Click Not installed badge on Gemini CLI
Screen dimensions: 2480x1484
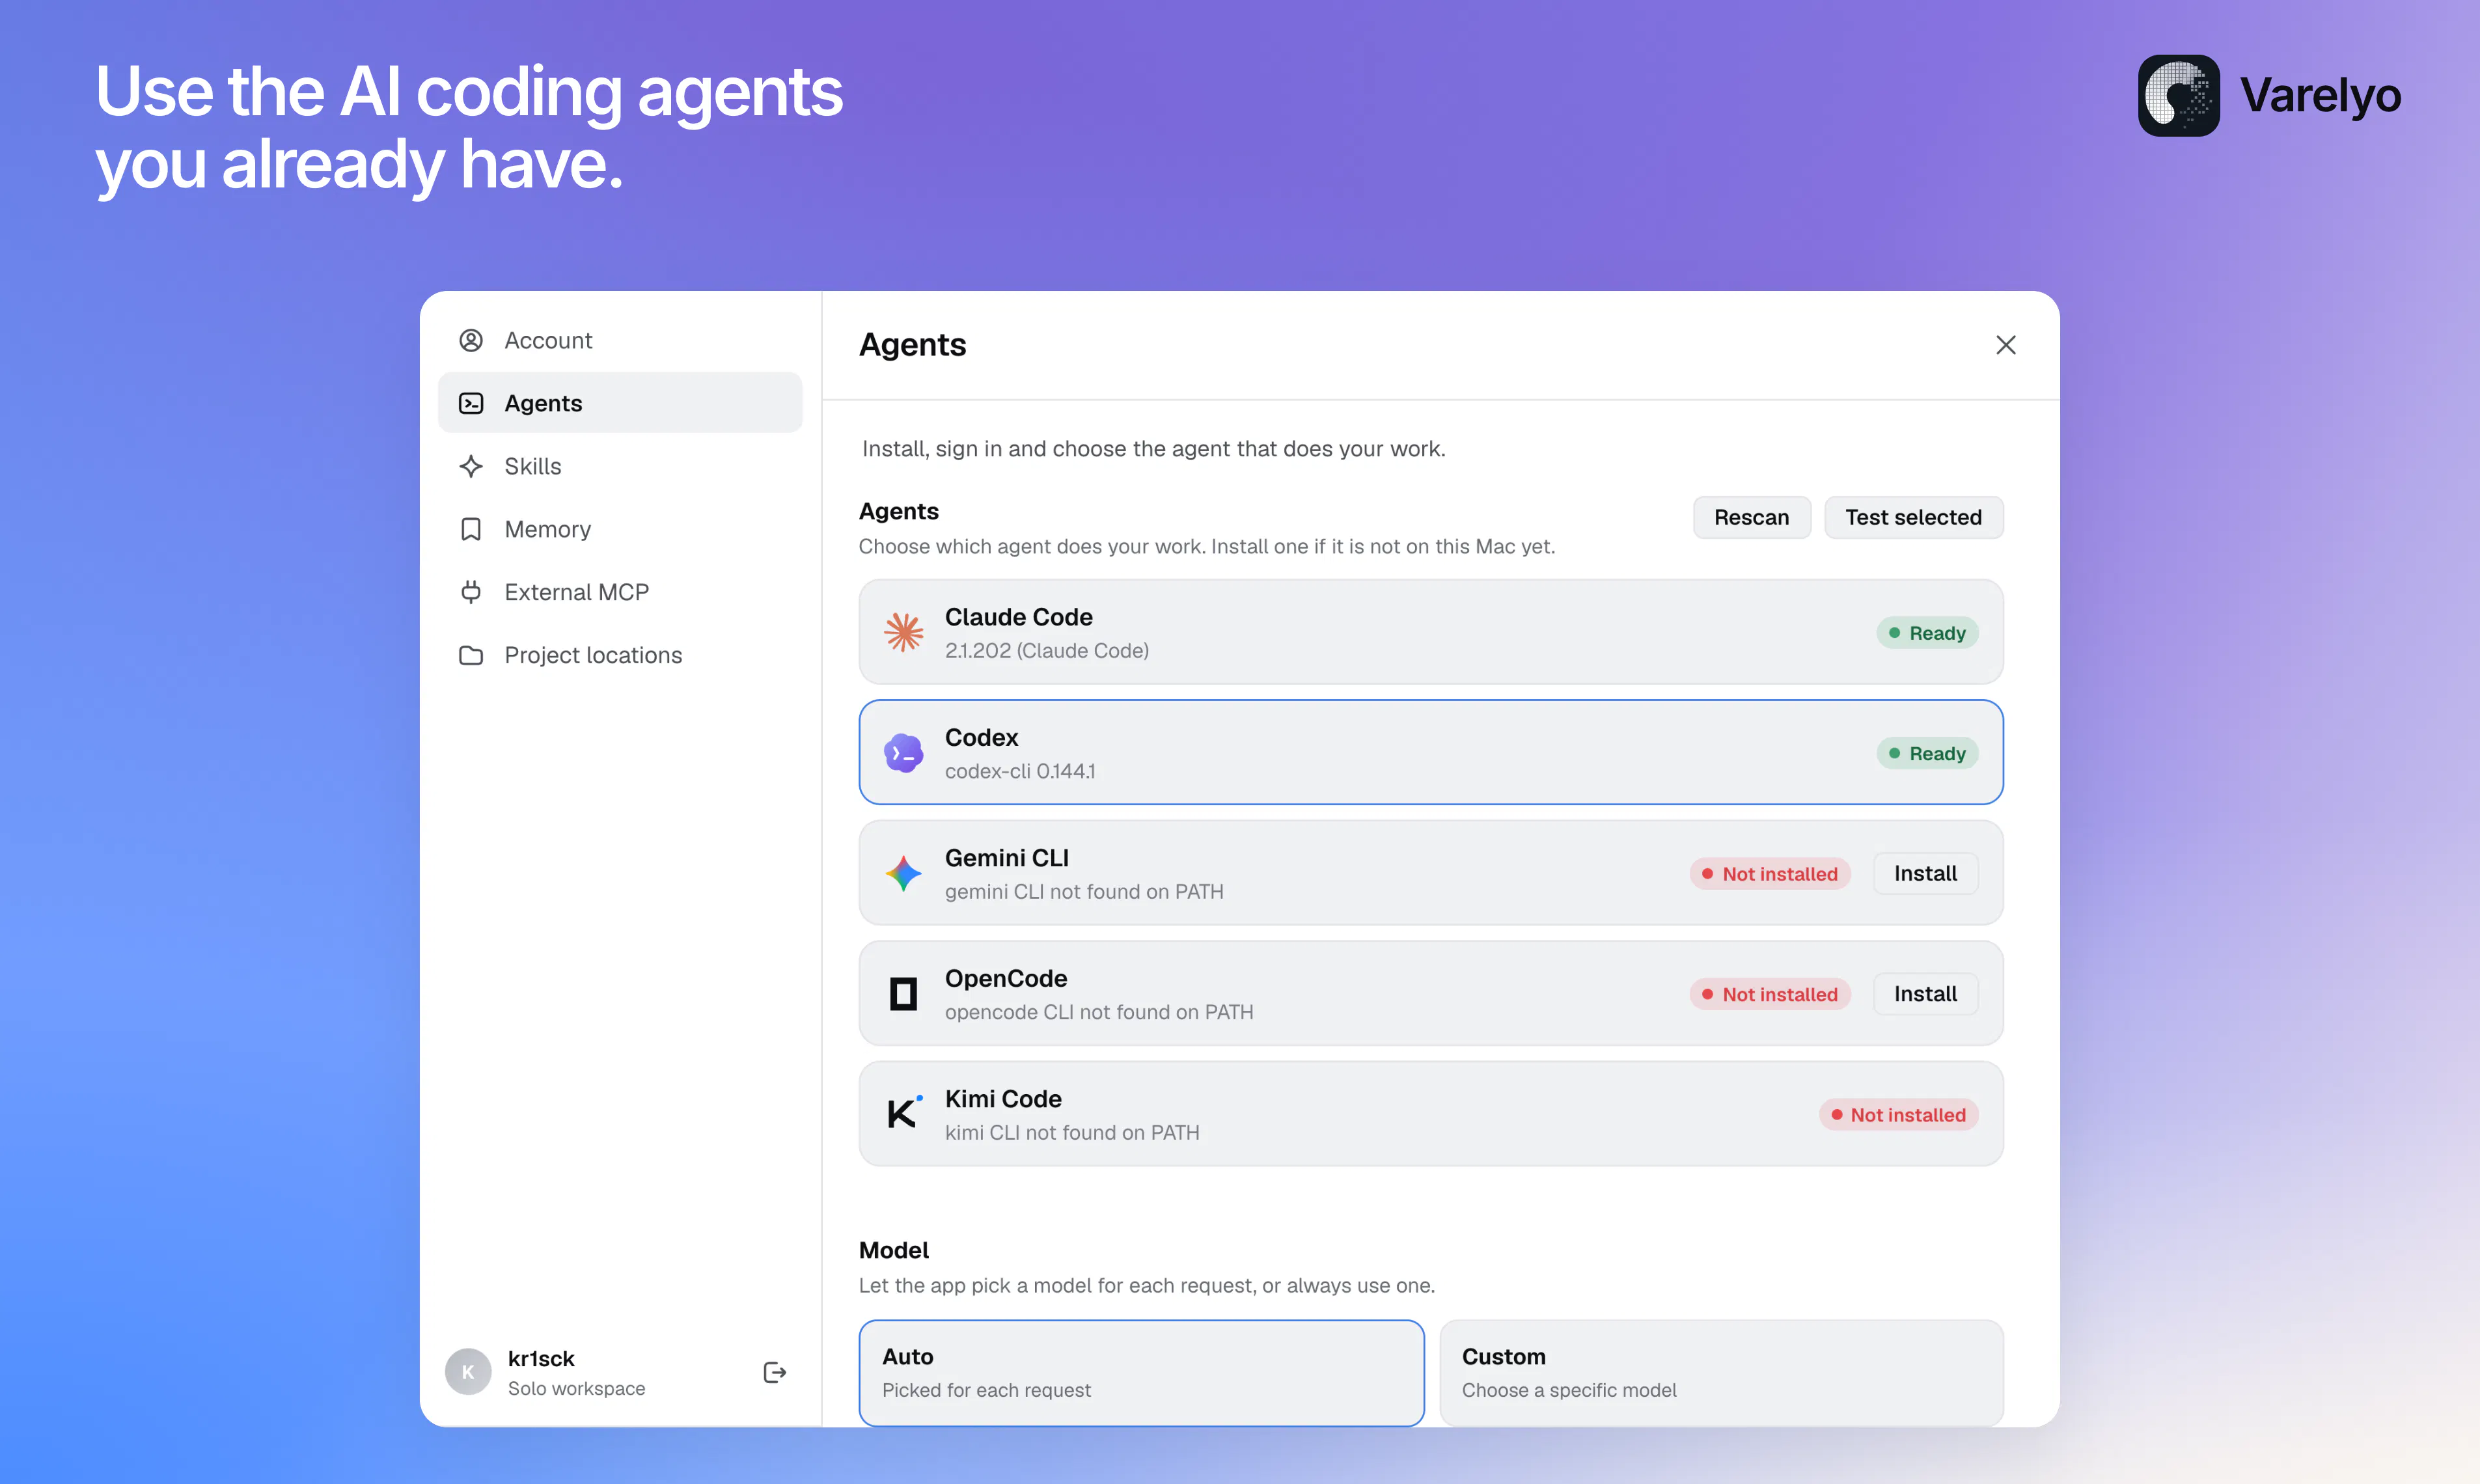click(x=1770, y=874)
